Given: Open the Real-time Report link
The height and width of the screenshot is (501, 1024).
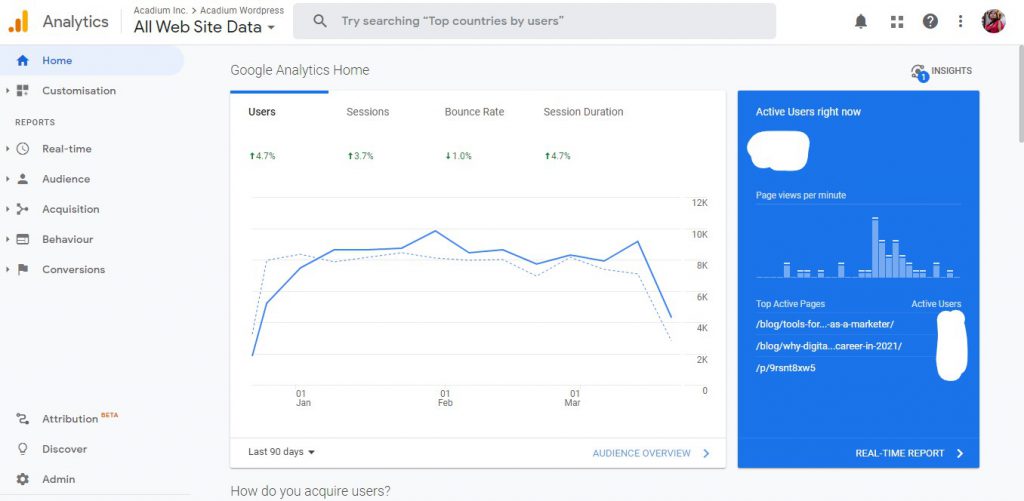Looking at the screenshot, I should [x=900, y=453].
